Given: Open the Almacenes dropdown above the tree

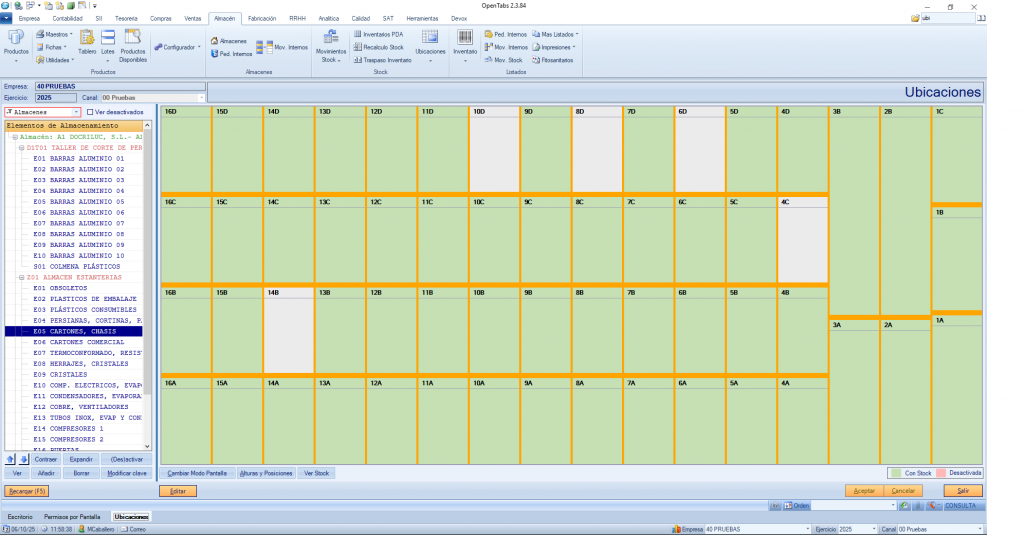Looking at the screenshot, I should point(78,112).
